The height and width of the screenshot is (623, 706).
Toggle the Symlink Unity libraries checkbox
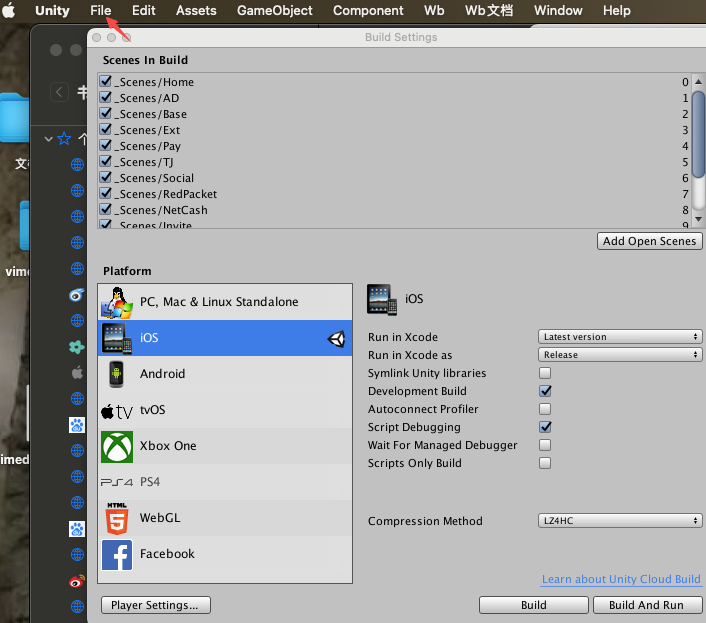545,373
